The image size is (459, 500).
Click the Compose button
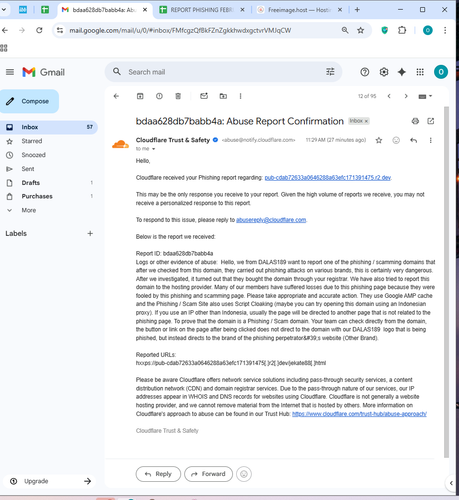[x=29, y=101]
